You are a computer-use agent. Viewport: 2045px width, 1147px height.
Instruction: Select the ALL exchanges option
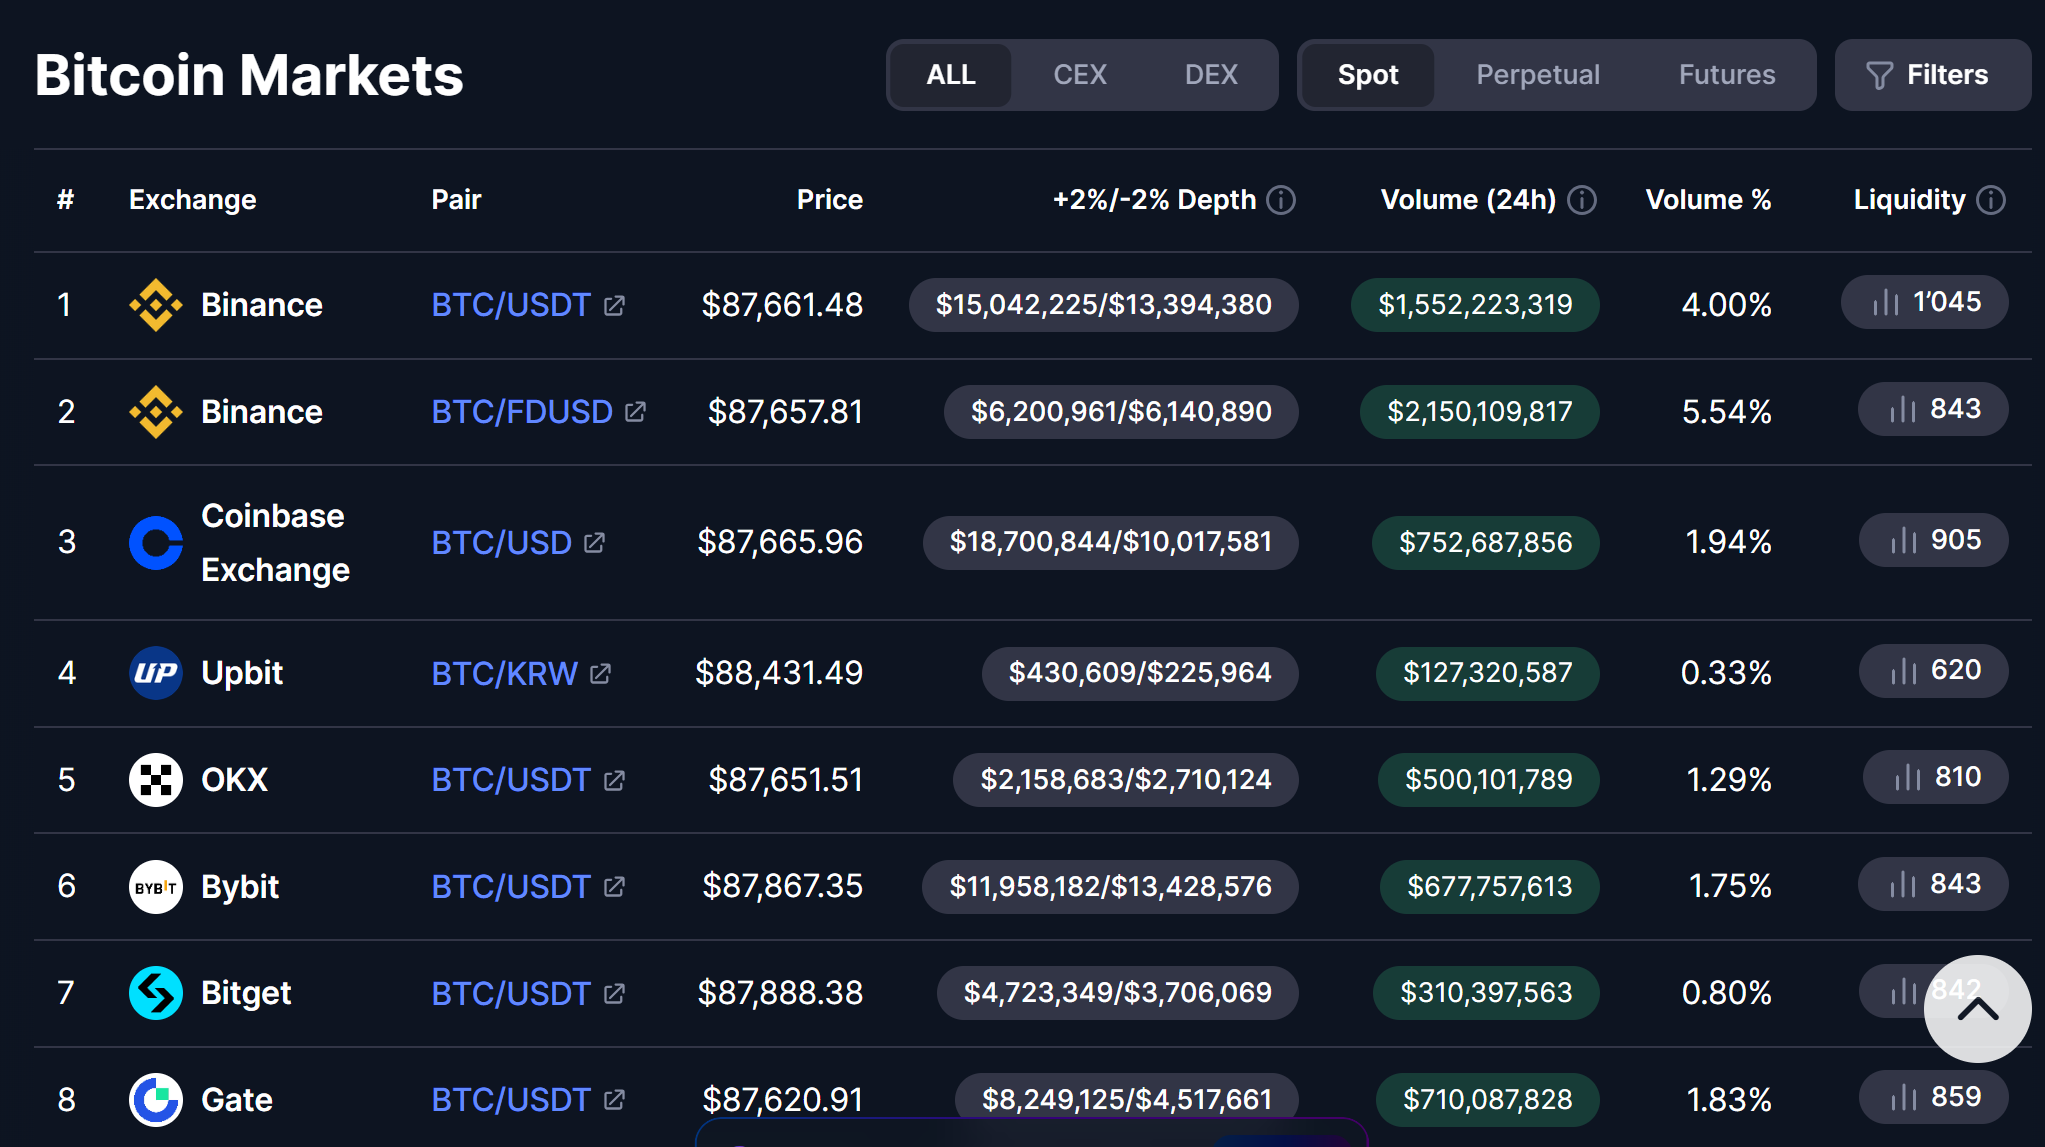click(x=950, y=75)
